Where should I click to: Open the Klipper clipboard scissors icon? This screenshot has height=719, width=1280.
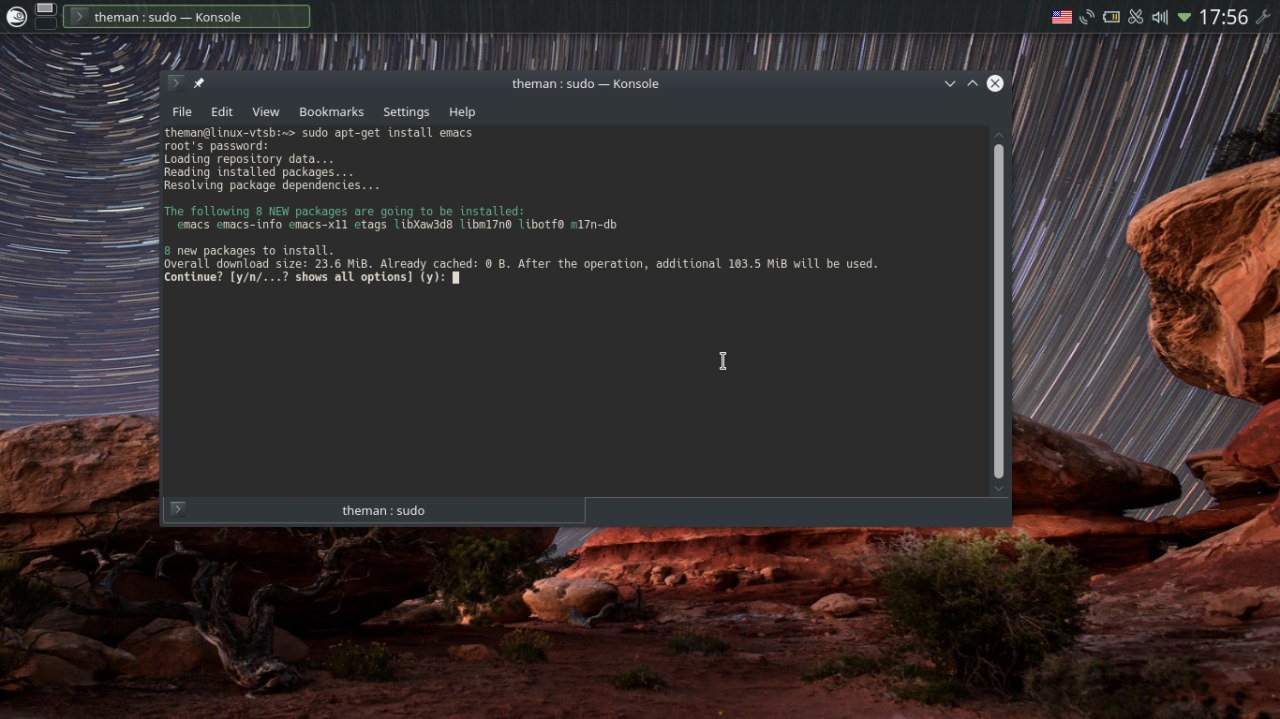click(1135, 17)
